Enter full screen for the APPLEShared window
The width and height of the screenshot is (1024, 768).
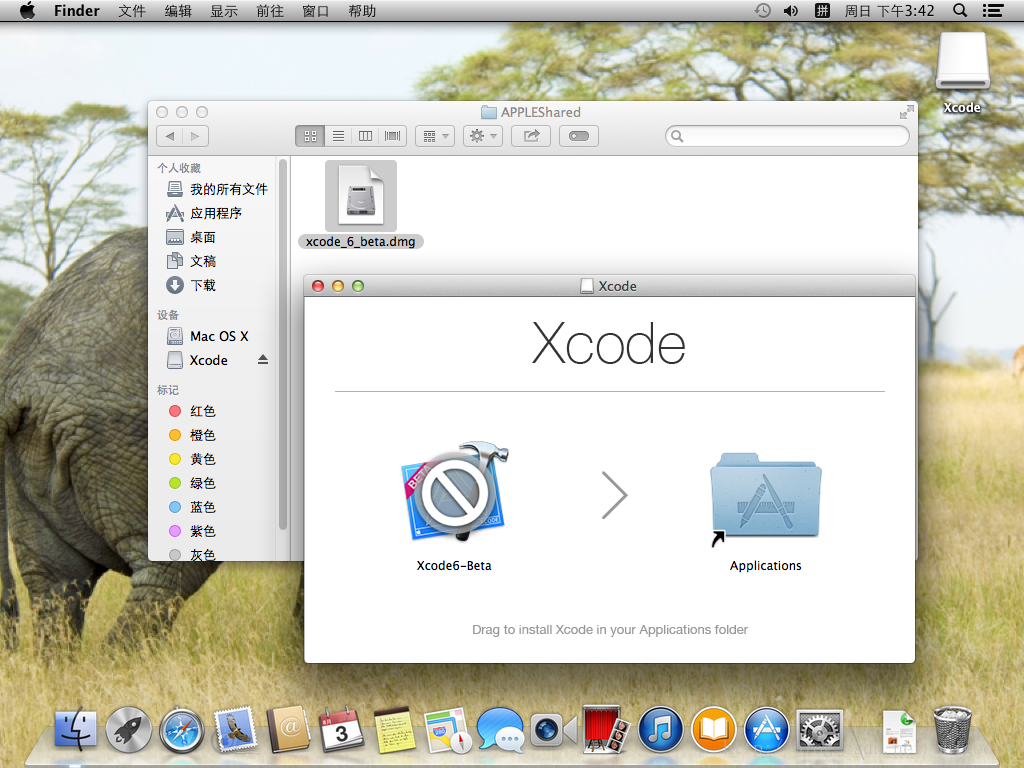906,112
